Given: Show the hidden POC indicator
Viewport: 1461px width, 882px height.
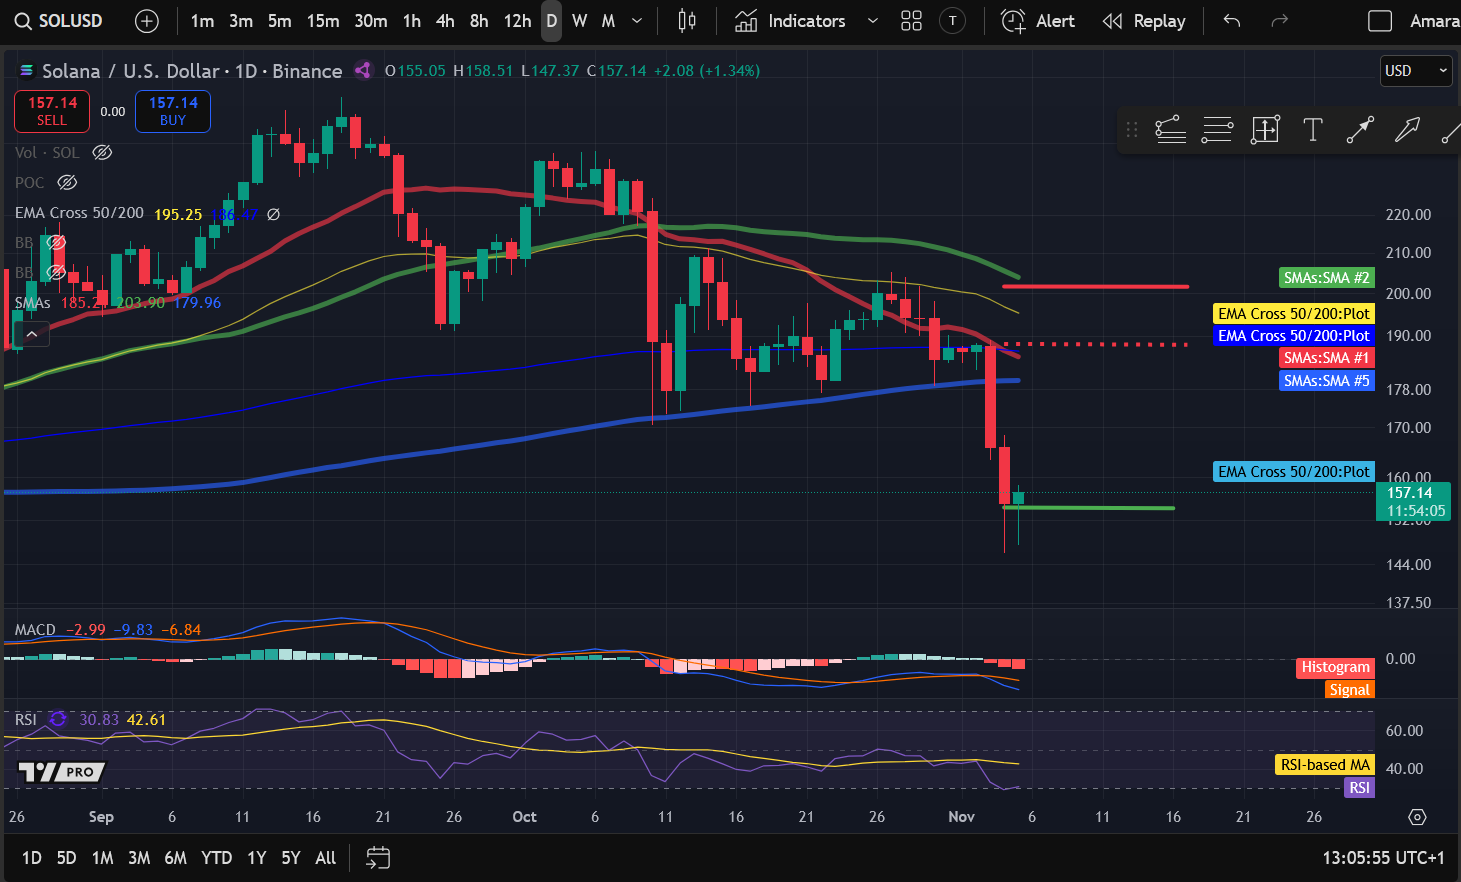Looking at the screenshot, I should [67, 182].
